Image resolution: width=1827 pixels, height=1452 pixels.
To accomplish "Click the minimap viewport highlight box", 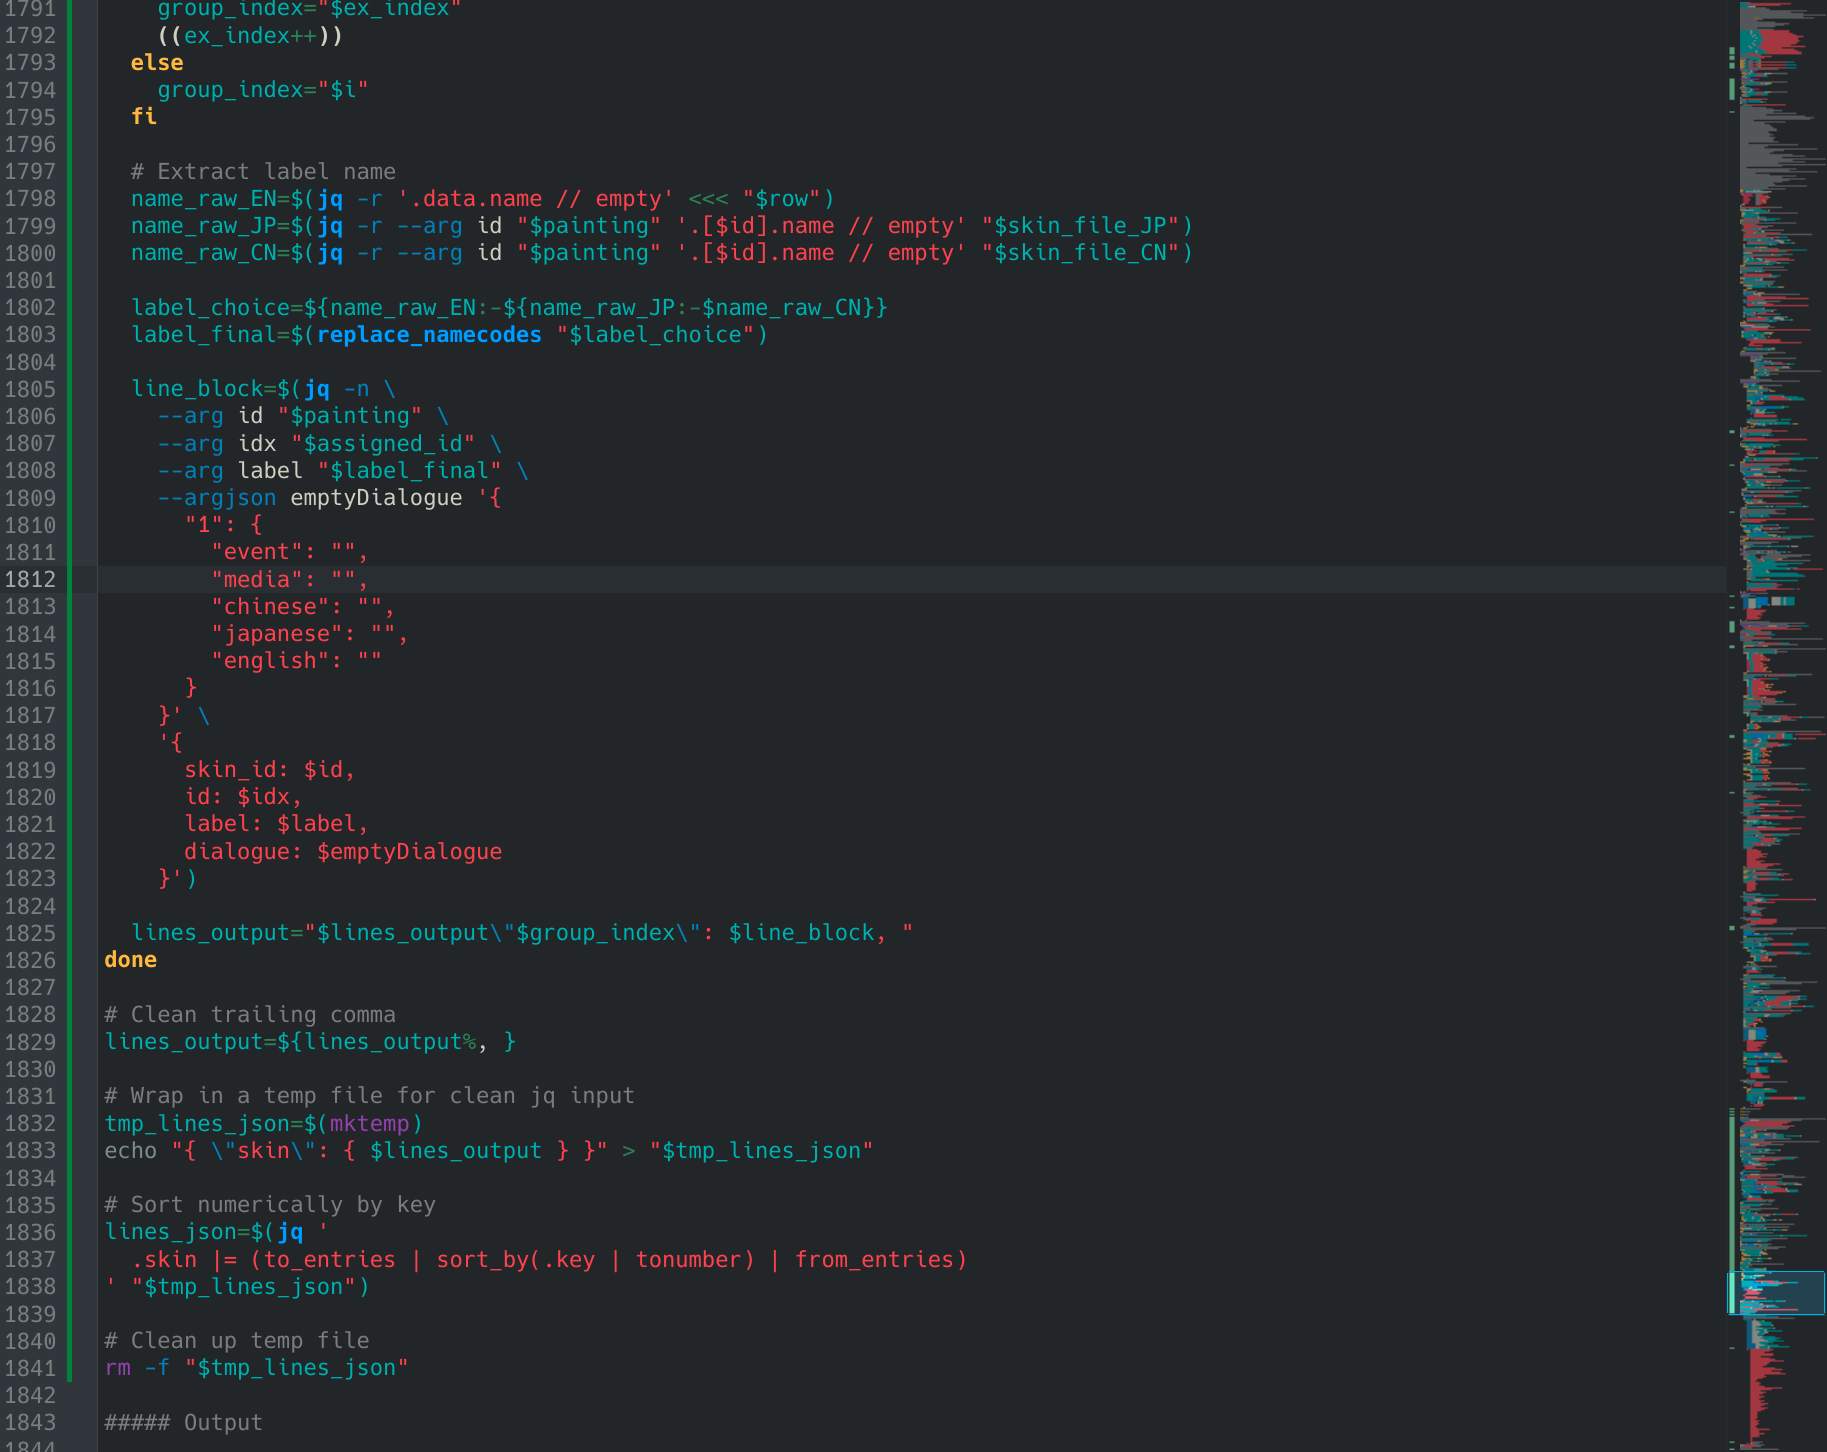I will [x=1776, y=1293].
